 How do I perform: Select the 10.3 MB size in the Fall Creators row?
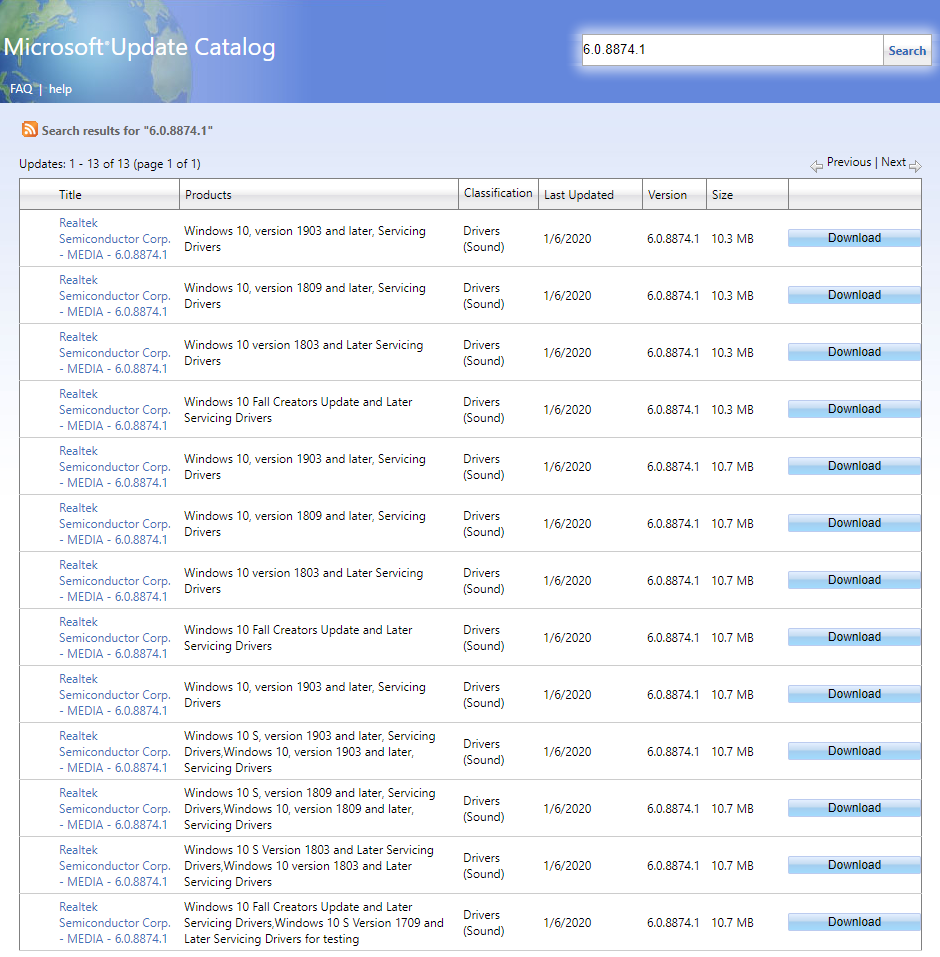coord(732,410)
